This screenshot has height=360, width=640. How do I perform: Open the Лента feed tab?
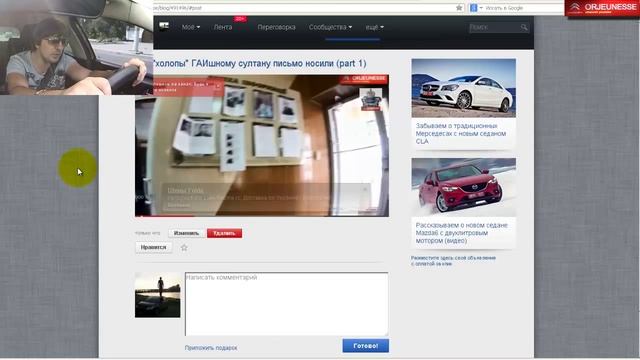click(x=223, y=27)
